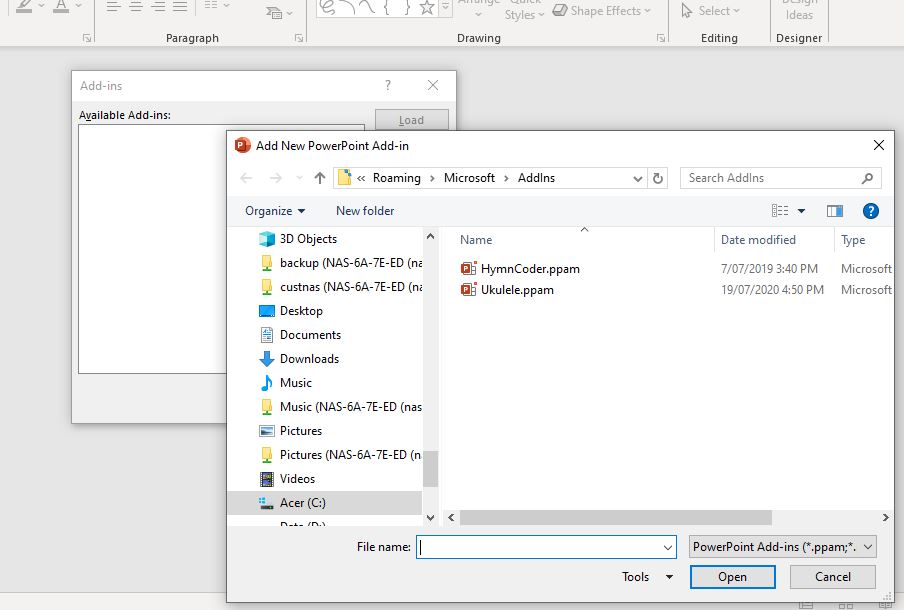Click the horizontal scrollbar thumb in file list

[616, 518]
